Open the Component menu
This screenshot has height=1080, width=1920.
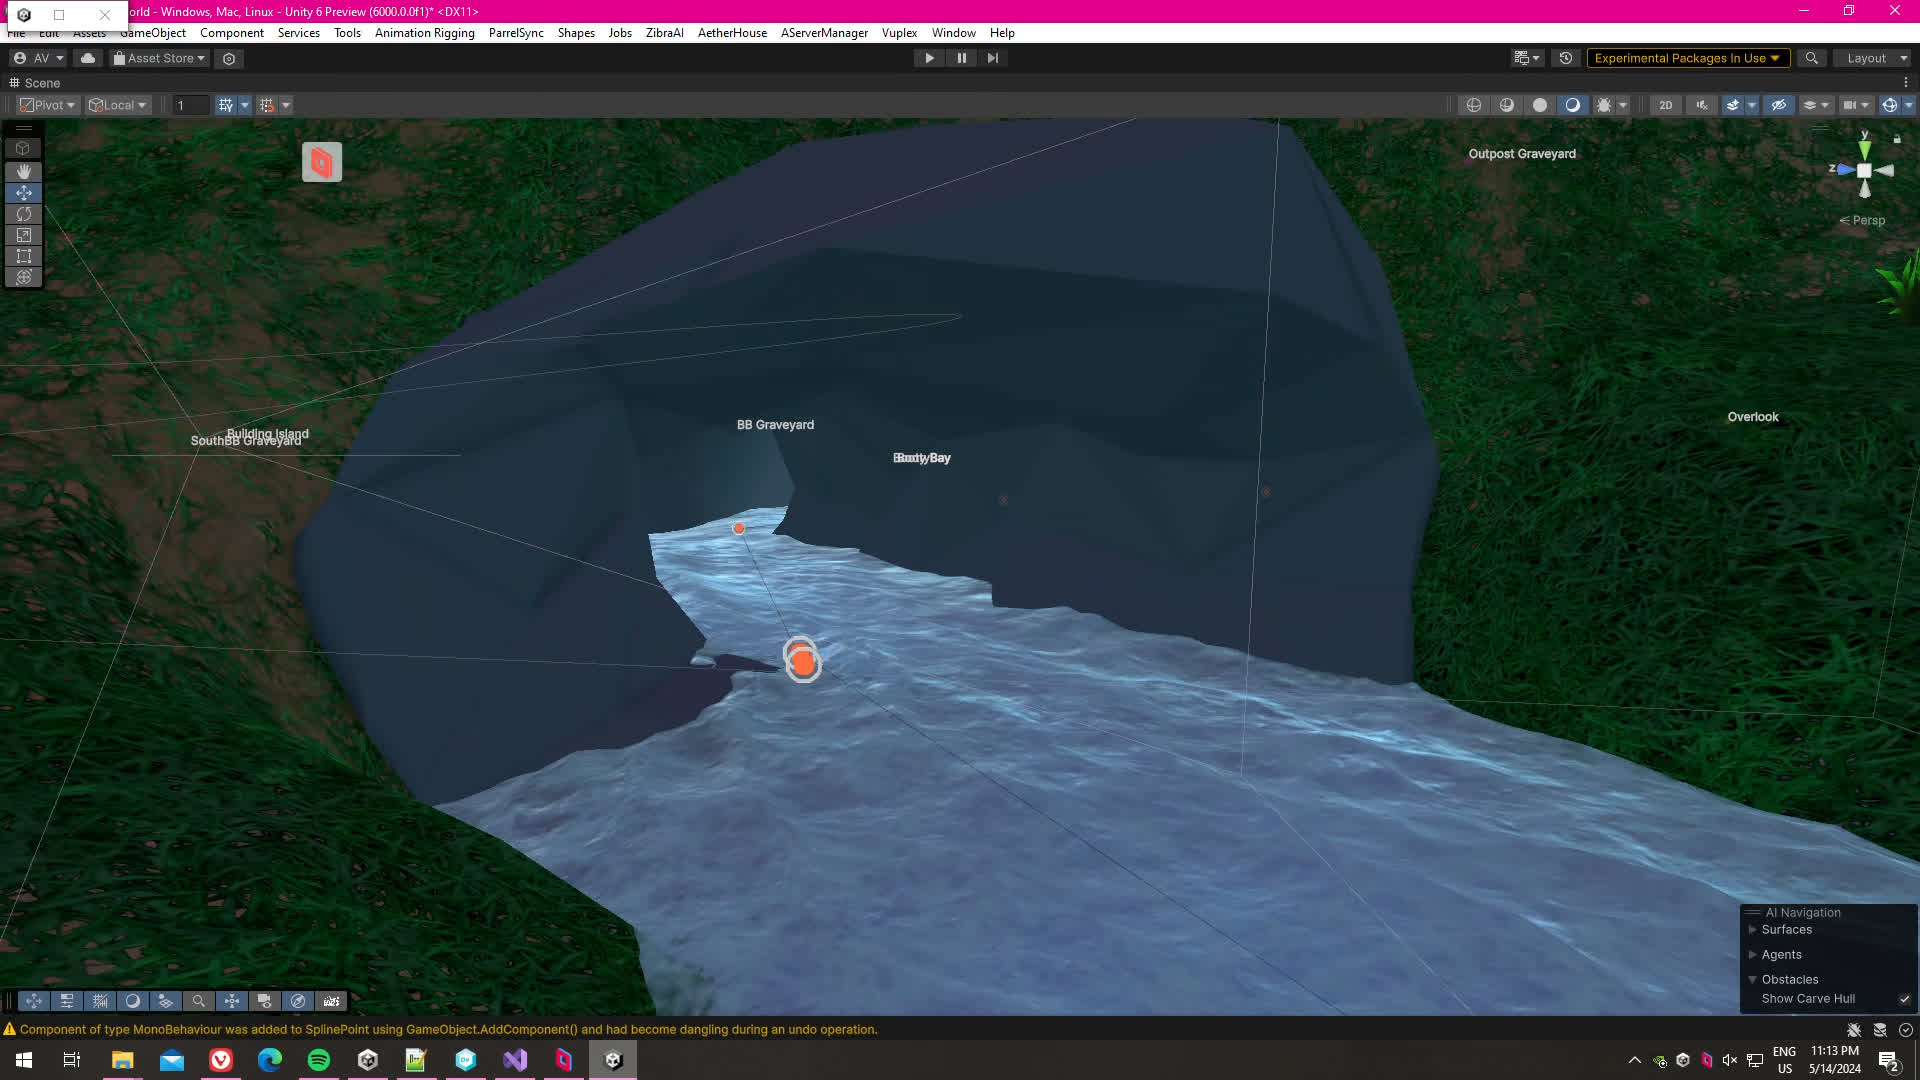[231, 33]
